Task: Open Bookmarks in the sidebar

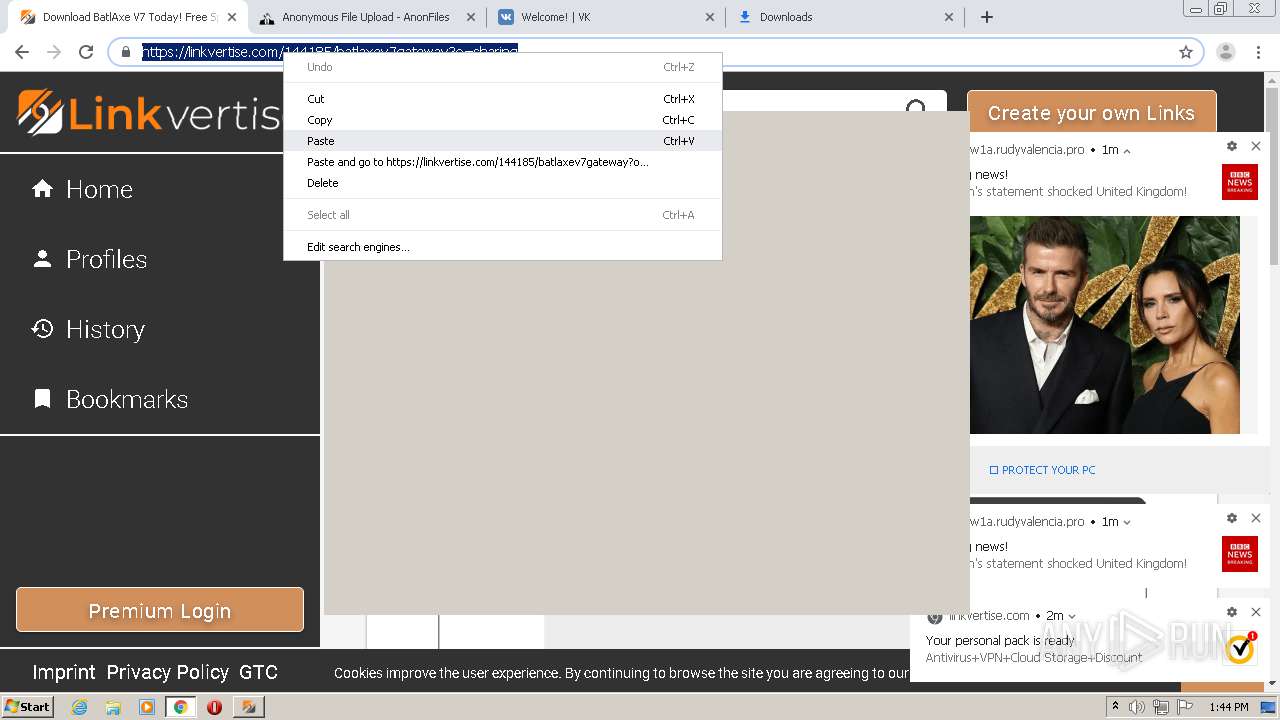Action: pos(110,399)
